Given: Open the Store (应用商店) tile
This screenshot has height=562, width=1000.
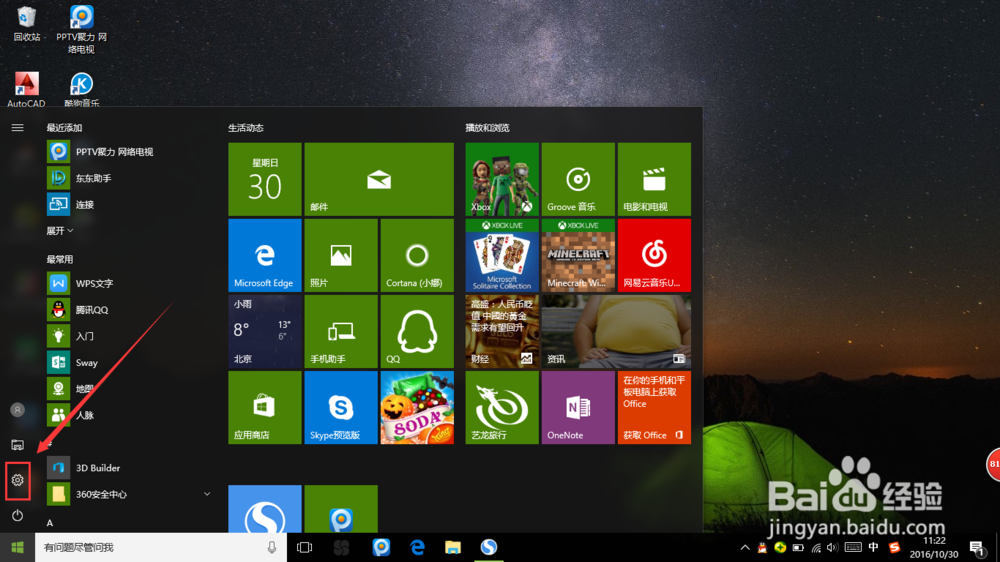Looking at the screenshot, I should coord(265,407).
